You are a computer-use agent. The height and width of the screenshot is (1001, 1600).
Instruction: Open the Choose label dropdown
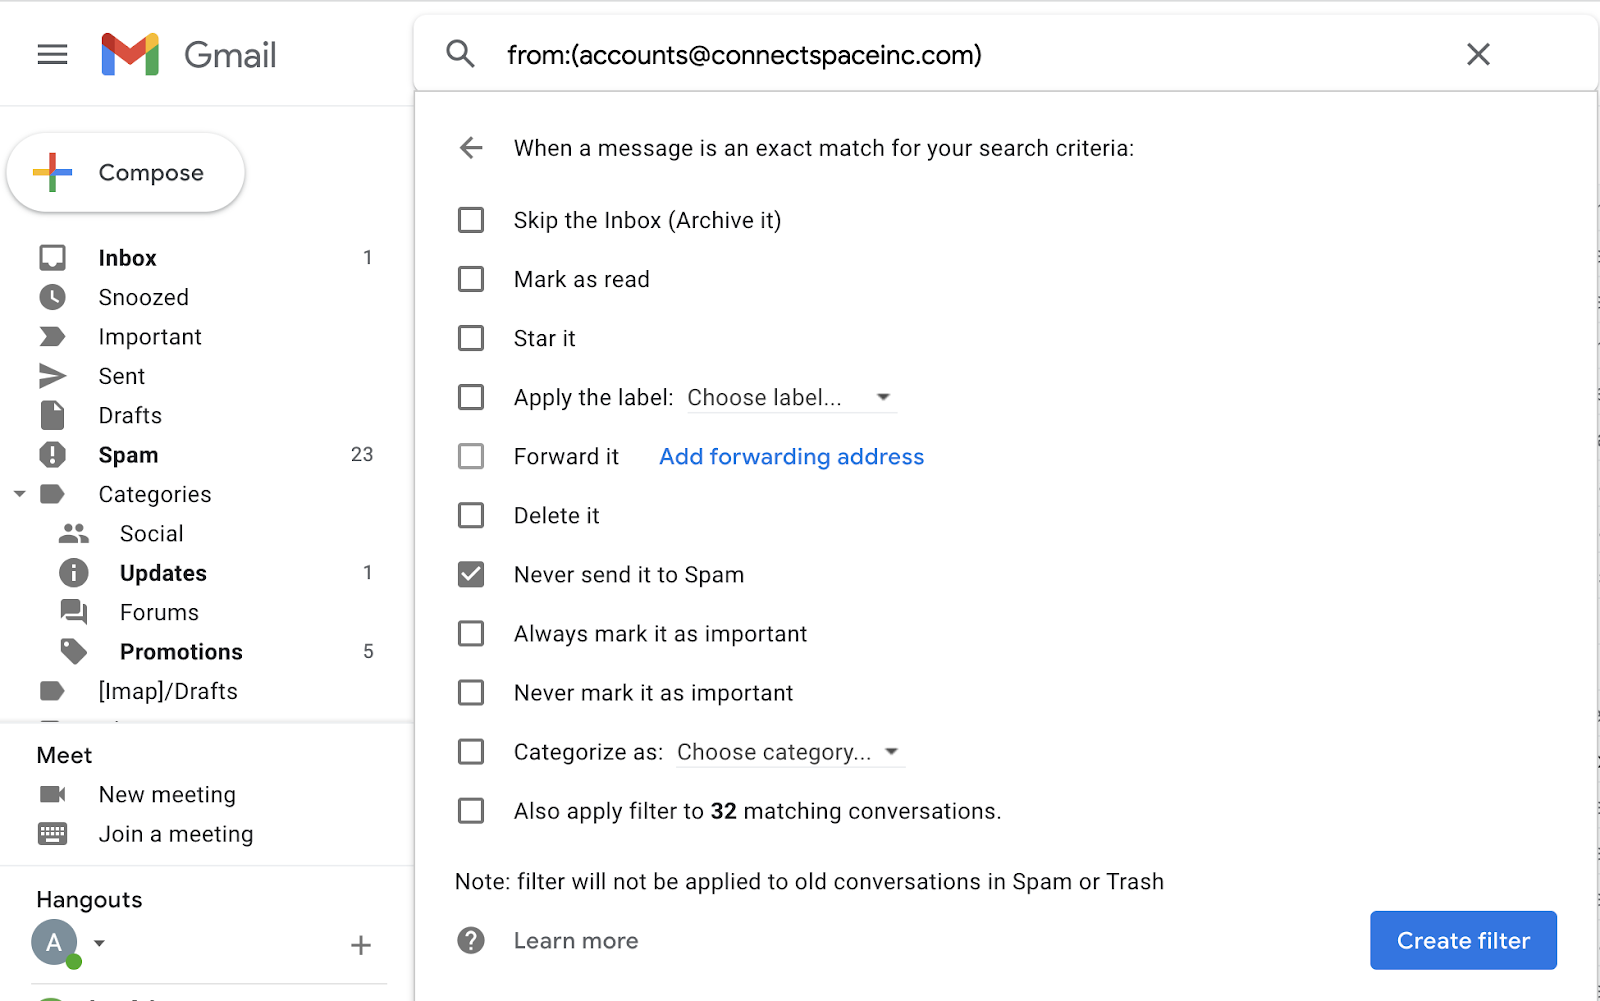pos(790,397)
